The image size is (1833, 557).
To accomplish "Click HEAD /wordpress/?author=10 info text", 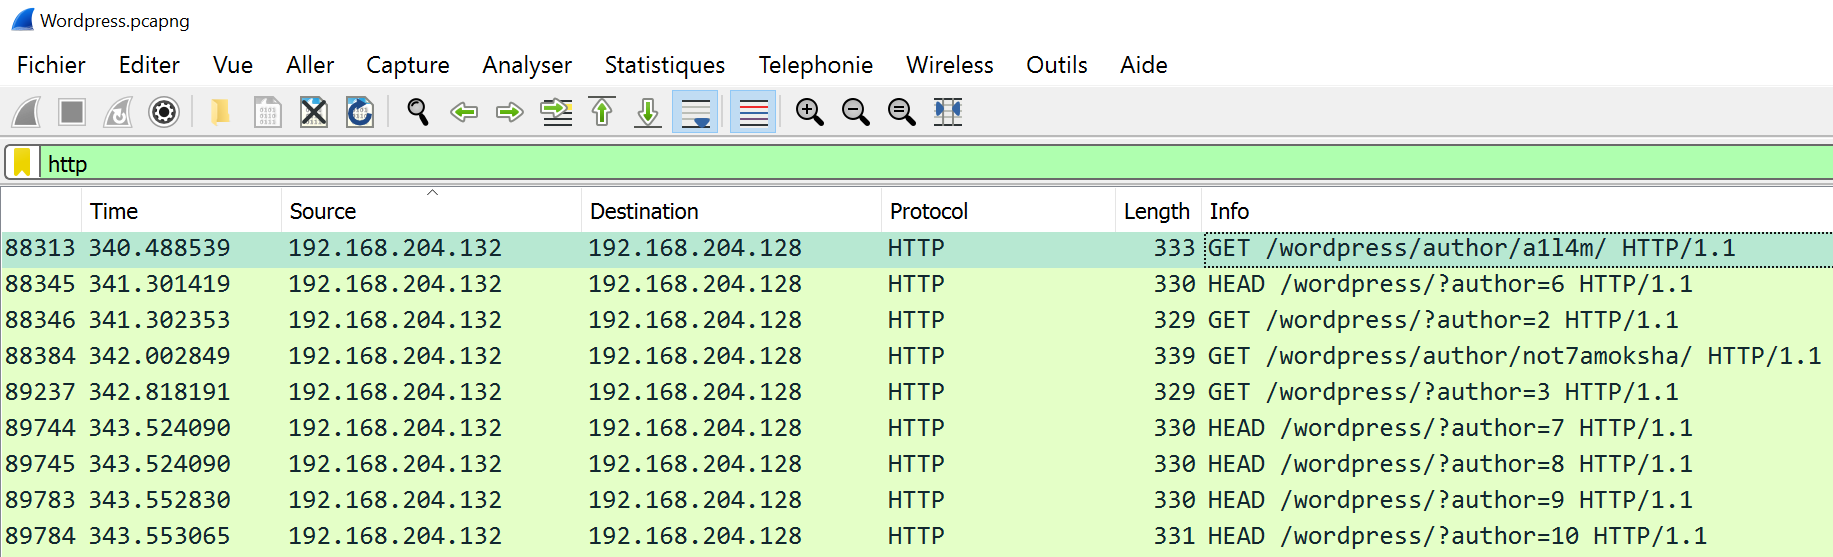I will (1458, 536).
